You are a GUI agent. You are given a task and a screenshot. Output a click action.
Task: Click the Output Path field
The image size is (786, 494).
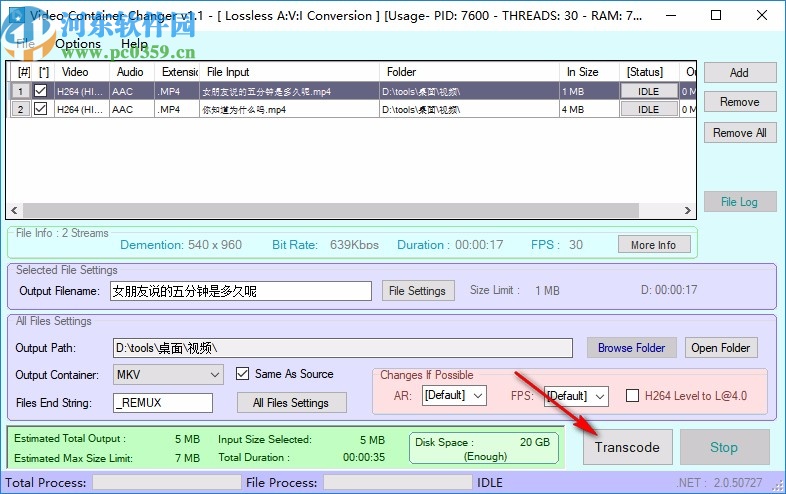(x=343, y=348)
